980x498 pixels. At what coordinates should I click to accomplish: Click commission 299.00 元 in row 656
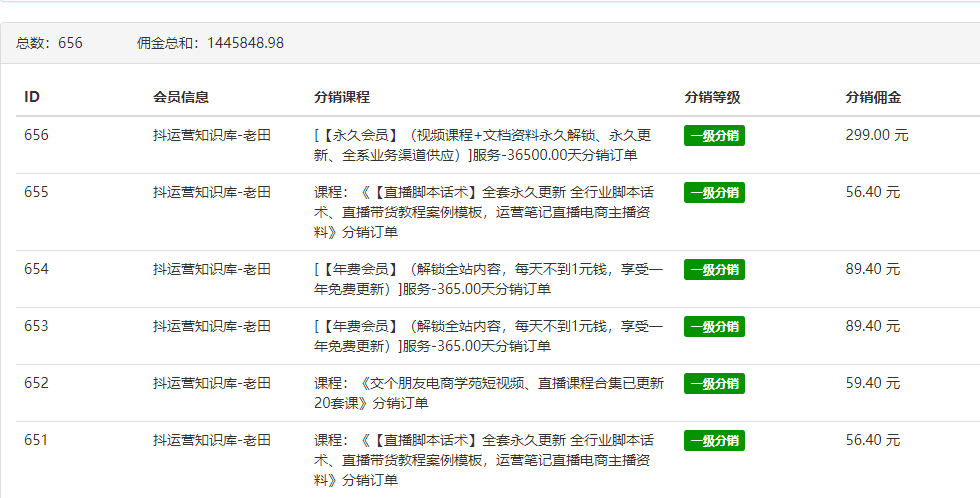click(877, 135)
